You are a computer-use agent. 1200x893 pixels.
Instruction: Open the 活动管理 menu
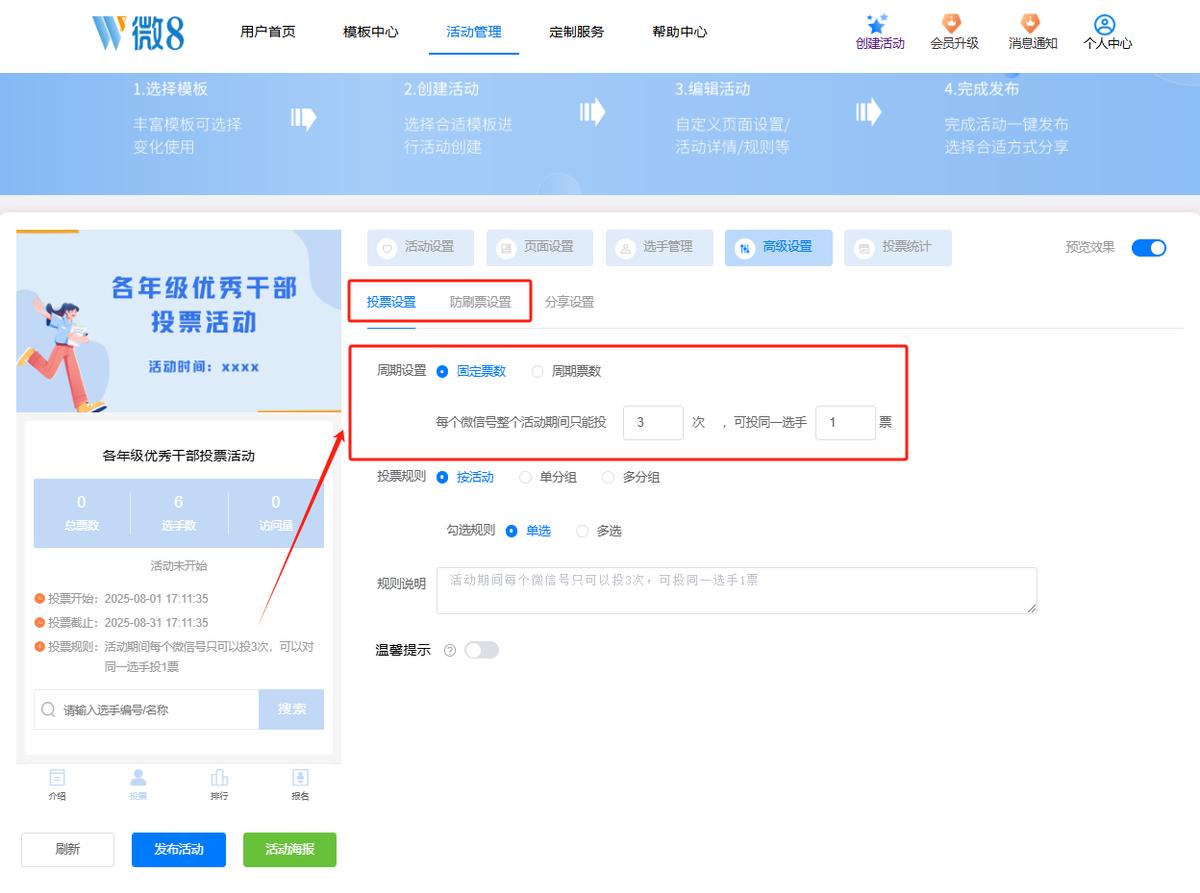pos(474,32)
